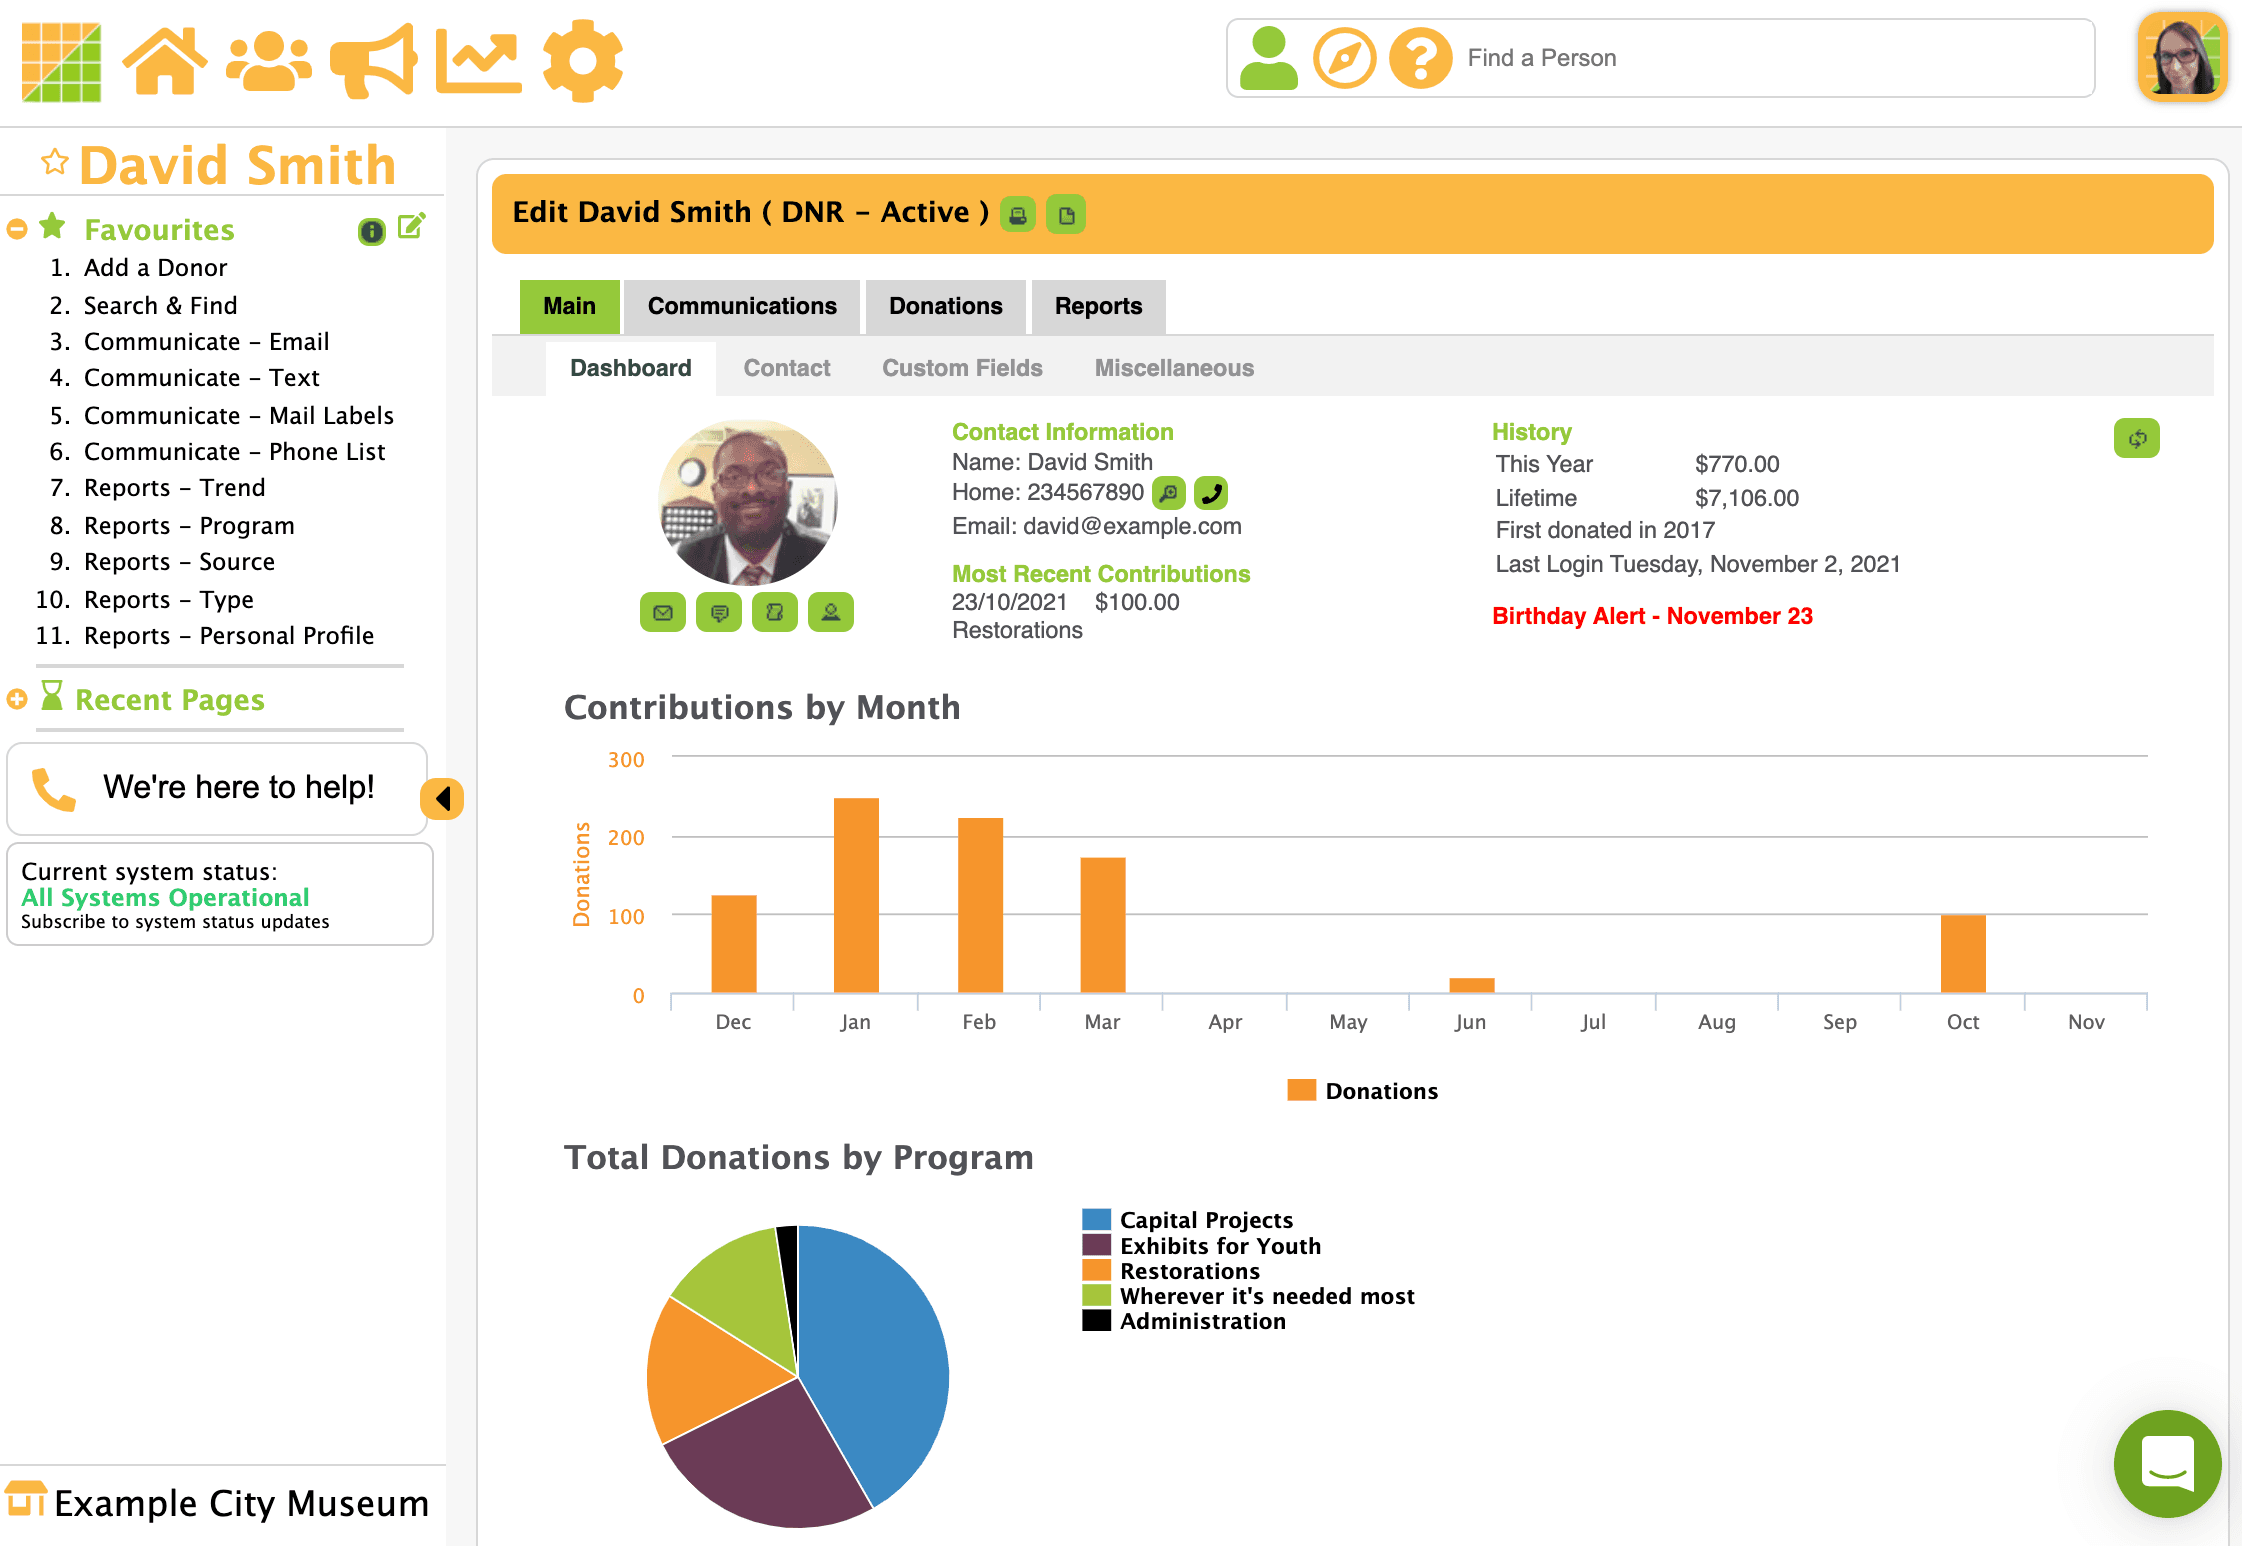Click the phone call icon beside home number

(x=1211, y=493)
